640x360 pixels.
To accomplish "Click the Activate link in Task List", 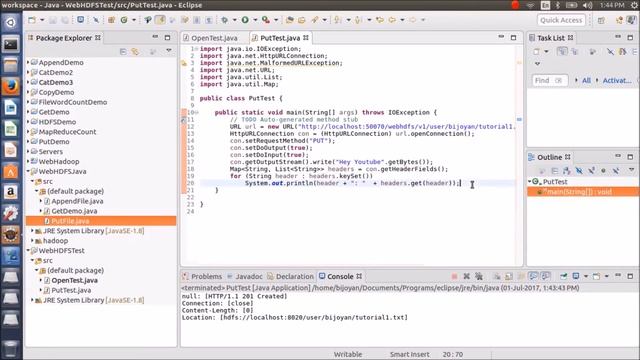I will tap(617, 80).
